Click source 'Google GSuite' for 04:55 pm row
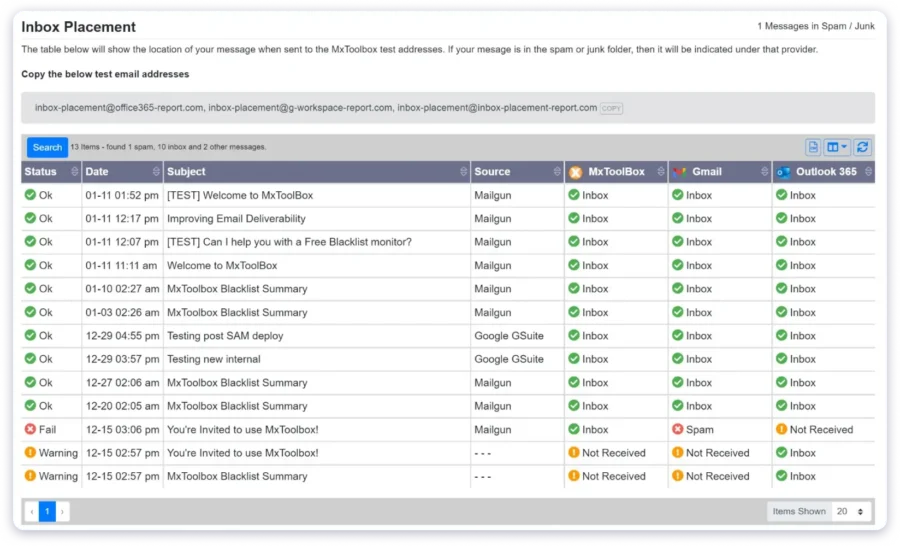Image resolution: width=900 pixels, height=546 pixels. pyautogui.click(x=509, y=336)
